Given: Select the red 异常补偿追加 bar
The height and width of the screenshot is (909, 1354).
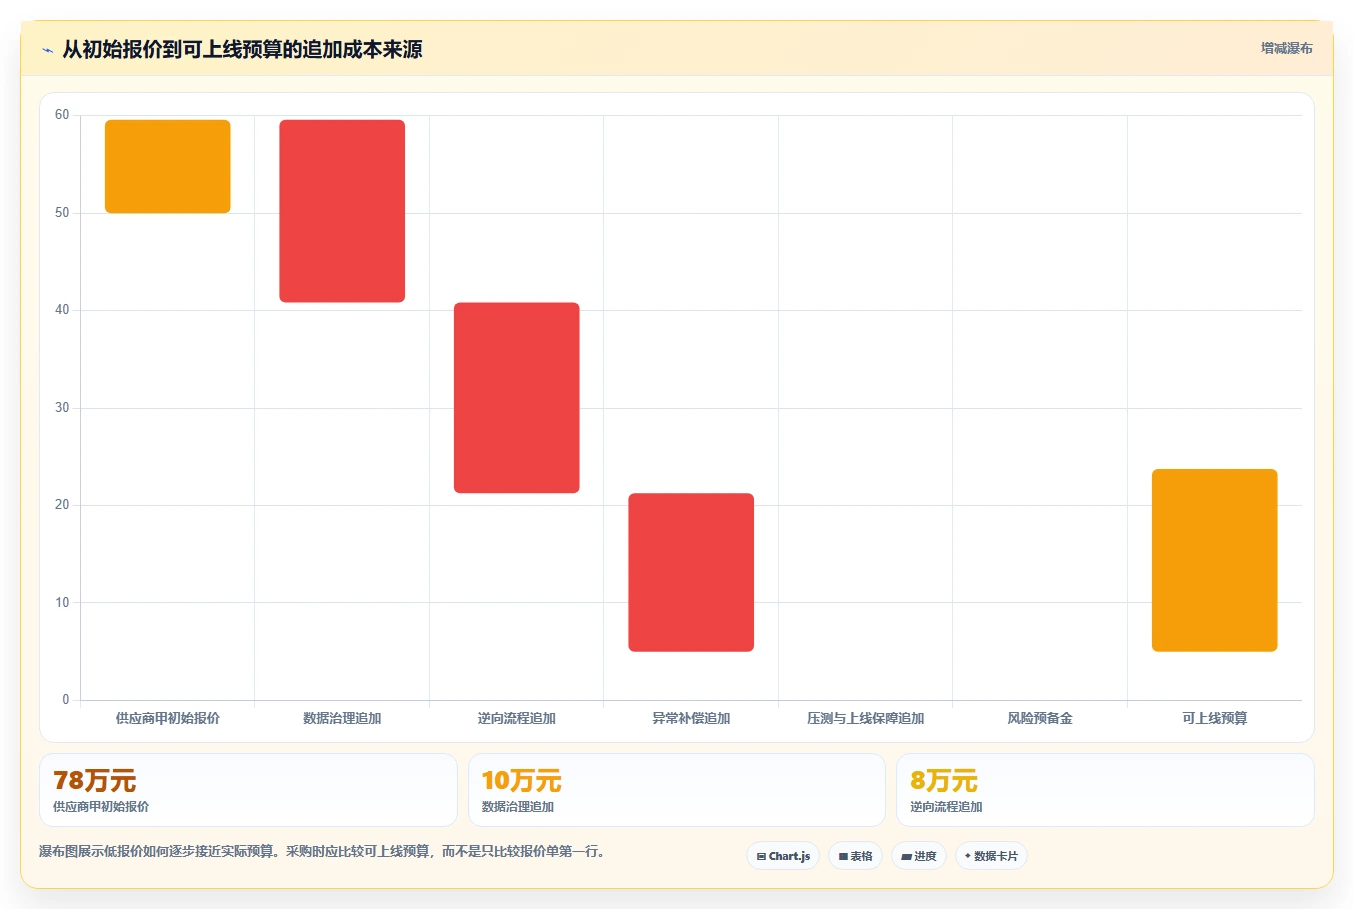Looking at the screenshot, I should point(691,572).
